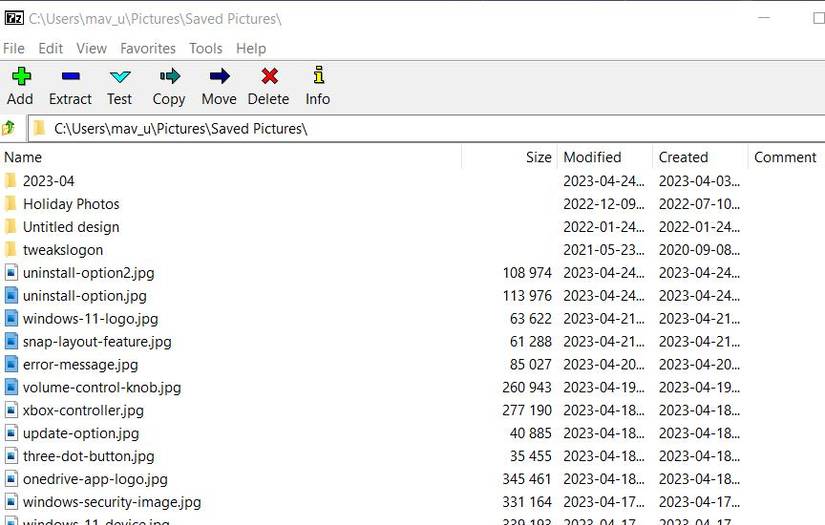Click the size value 345 461

(x=527, y=479)
